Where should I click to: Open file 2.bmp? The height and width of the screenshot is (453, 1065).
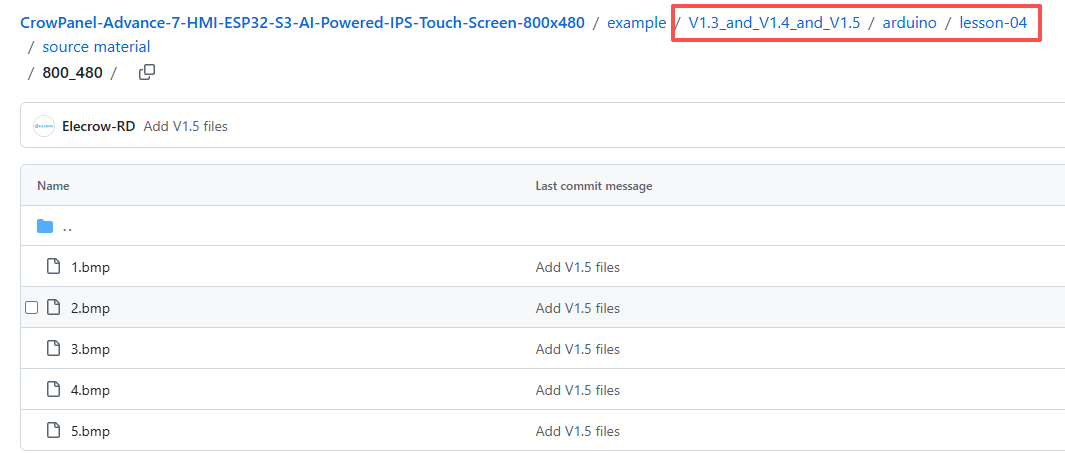click(x=90, y=308)
